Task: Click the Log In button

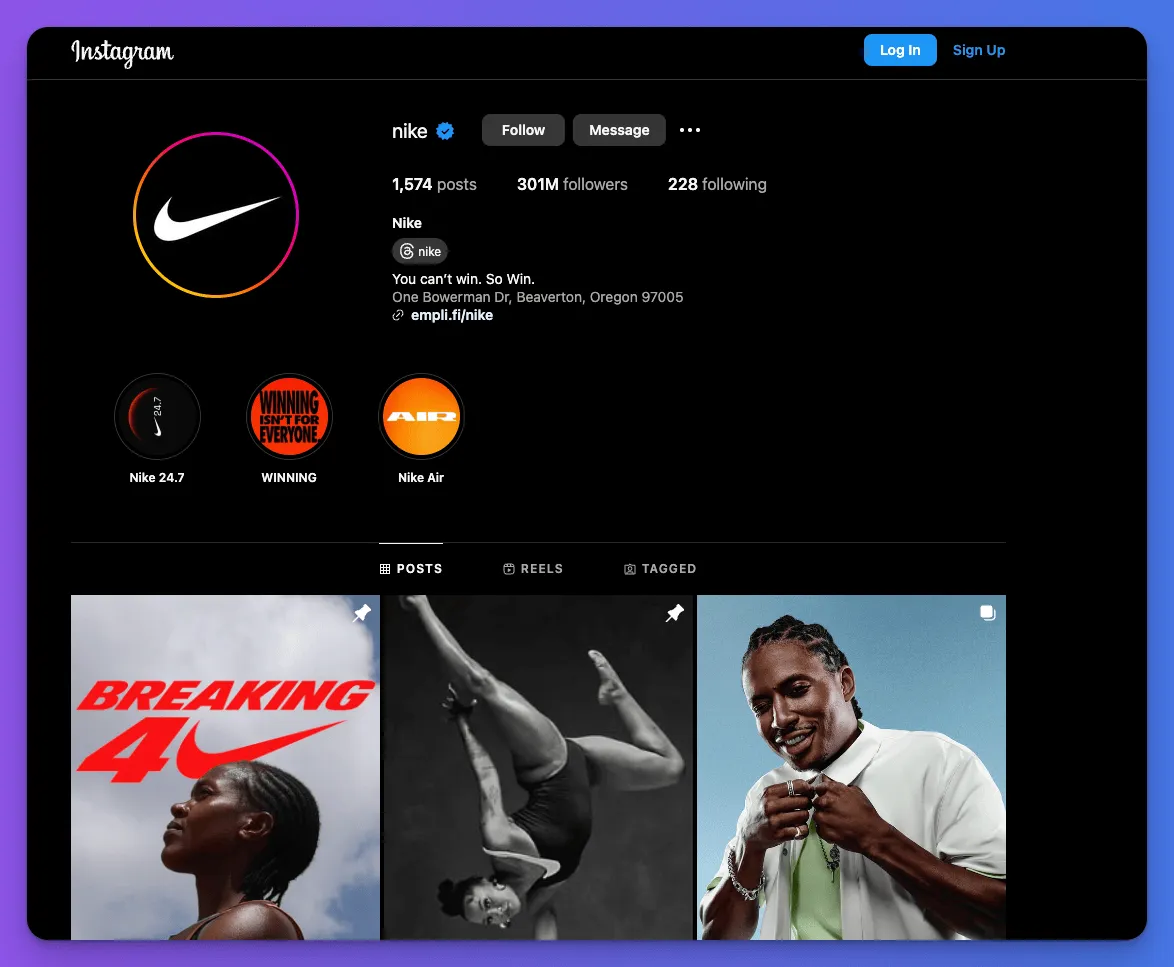Action: click(x=900, y=50)
